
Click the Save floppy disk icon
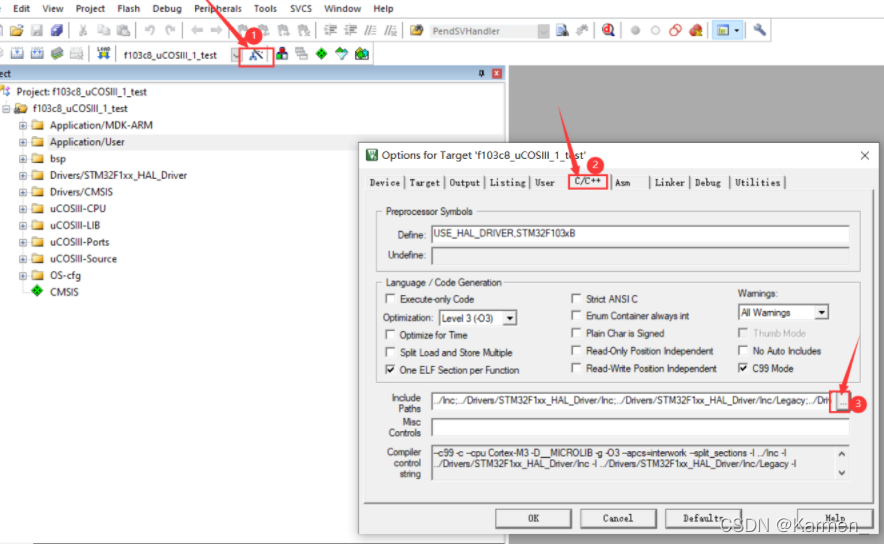[x=37, y=30]
